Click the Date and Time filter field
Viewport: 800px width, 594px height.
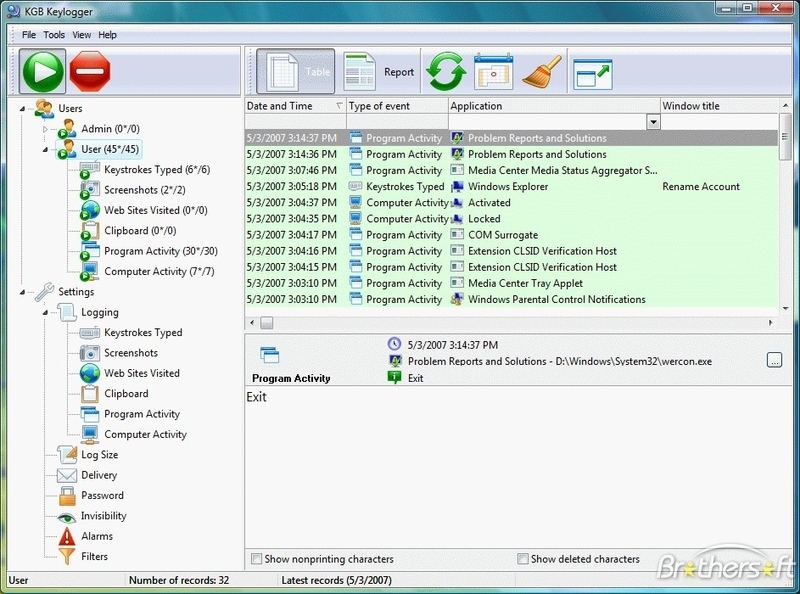coord(295,122)
